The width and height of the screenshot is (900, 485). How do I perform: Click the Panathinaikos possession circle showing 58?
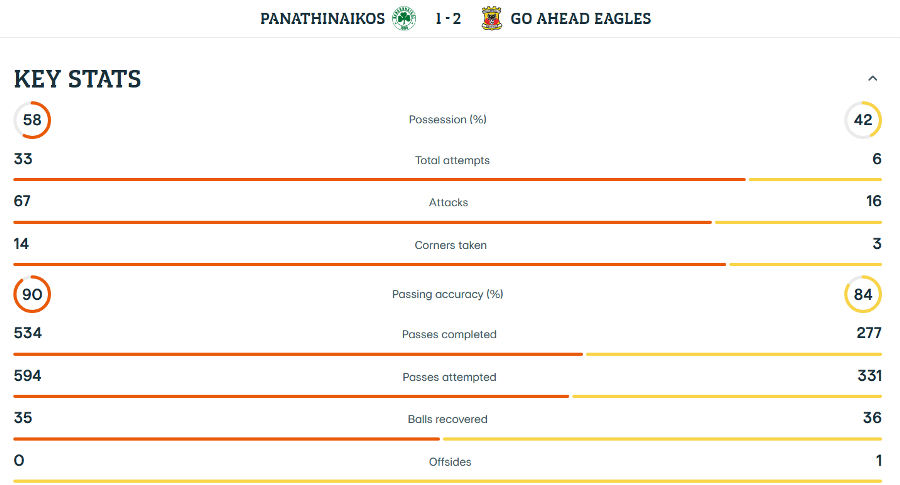coord(32,120)
